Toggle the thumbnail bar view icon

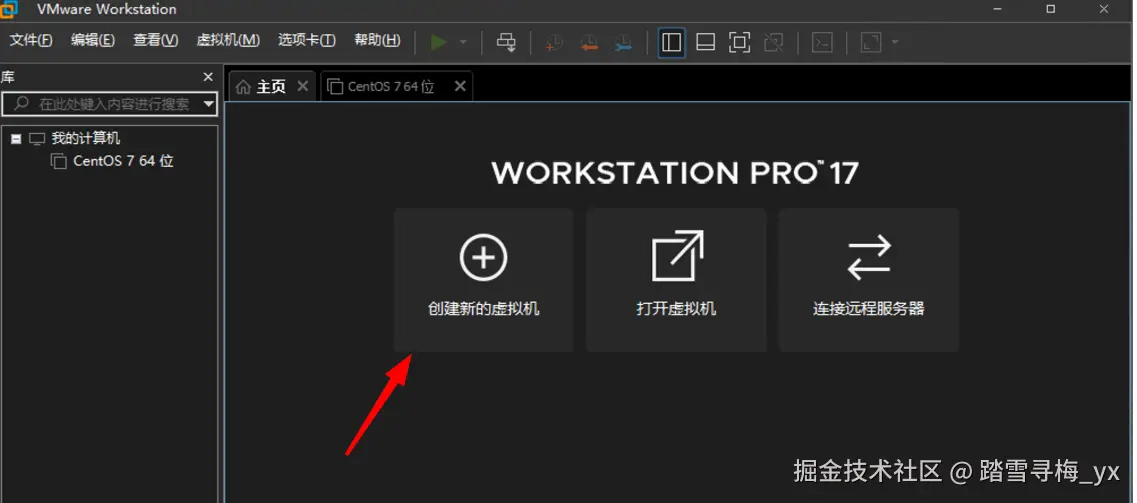point(706,42)
